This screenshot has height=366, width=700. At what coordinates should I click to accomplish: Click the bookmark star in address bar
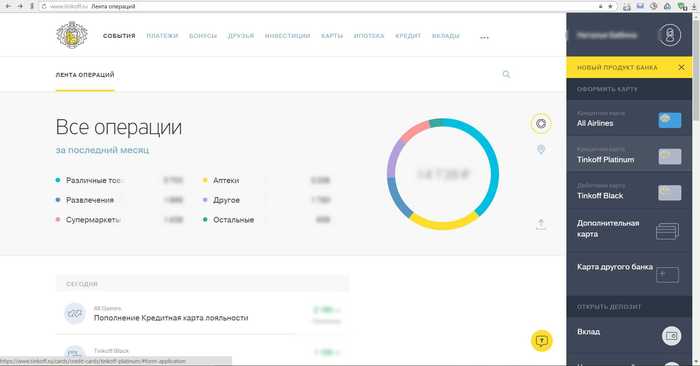coord(610,6)
